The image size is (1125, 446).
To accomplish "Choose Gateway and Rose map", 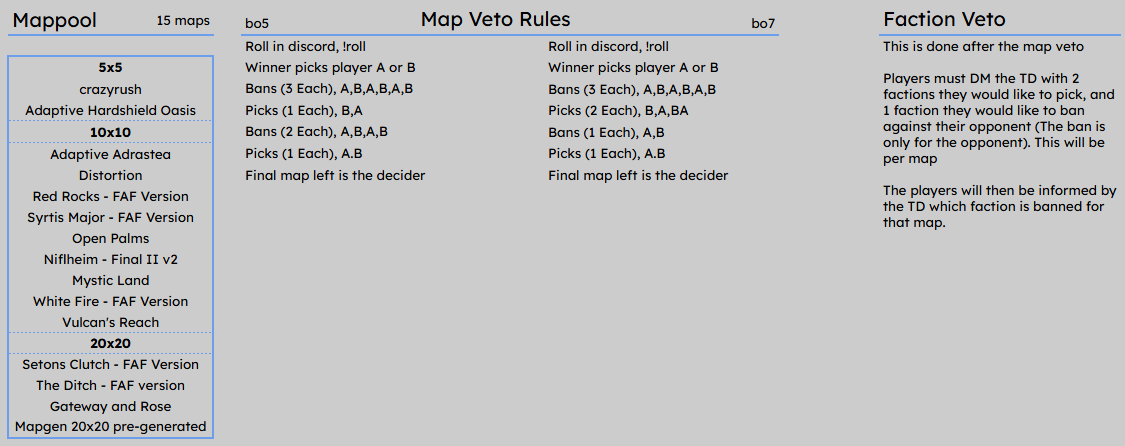I will 110,407.
